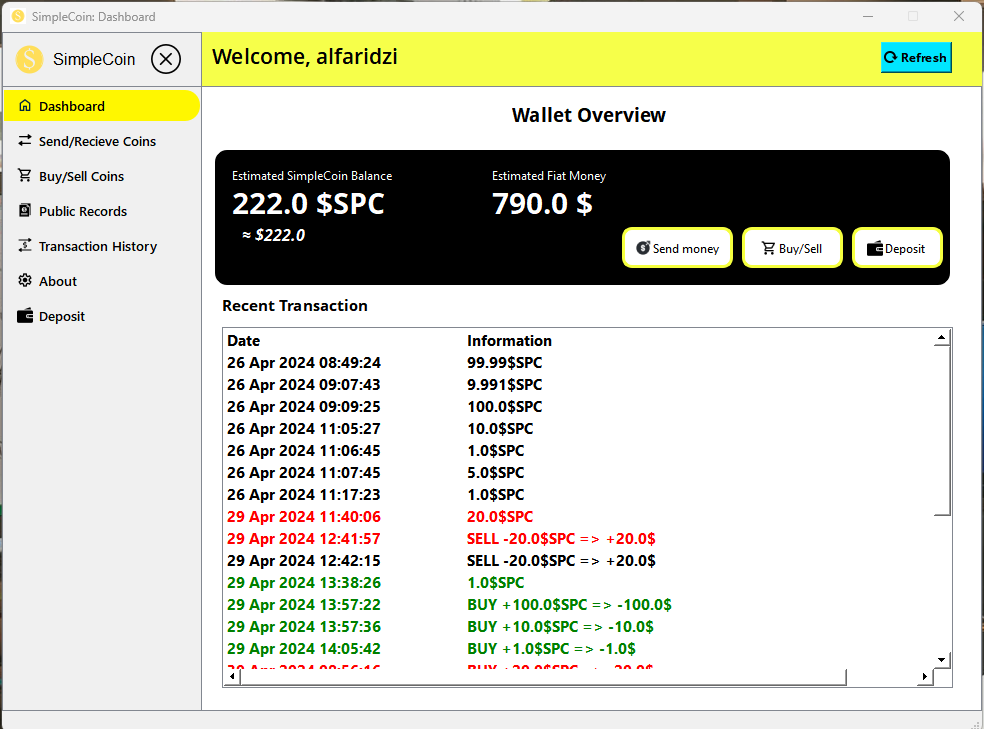Click the wallet icon on black card Deposit button
984x729 pixels.
click(x=875, y=248)
